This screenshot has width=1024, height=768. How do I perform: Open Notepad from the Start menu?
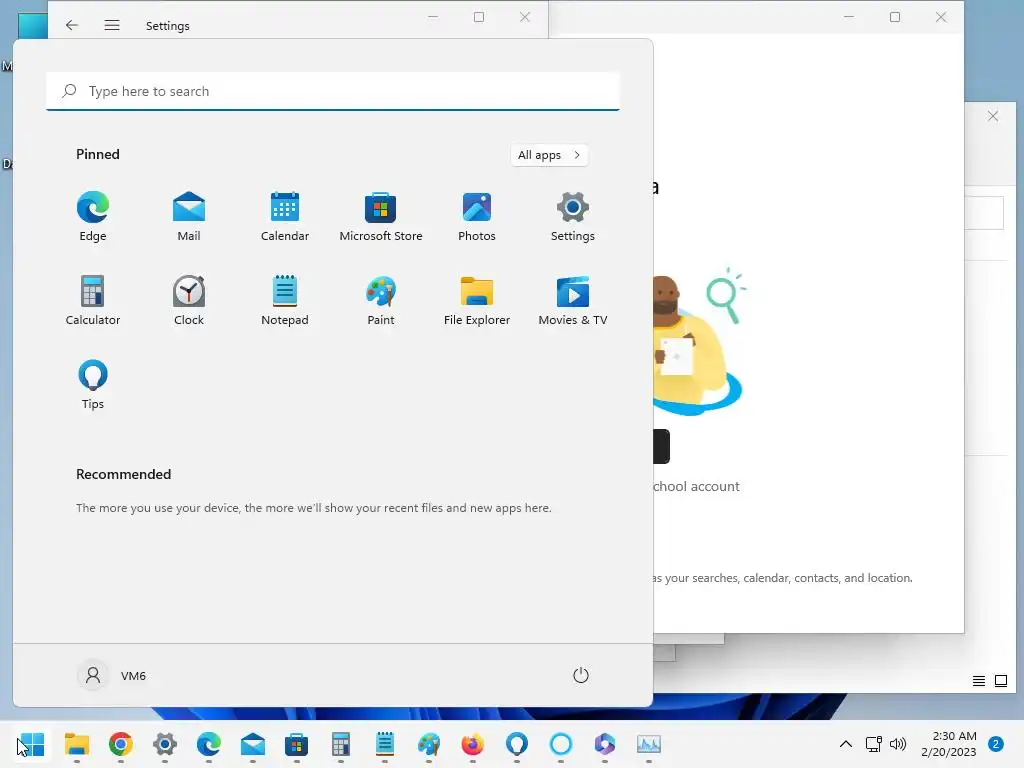[x=285, y=301]
